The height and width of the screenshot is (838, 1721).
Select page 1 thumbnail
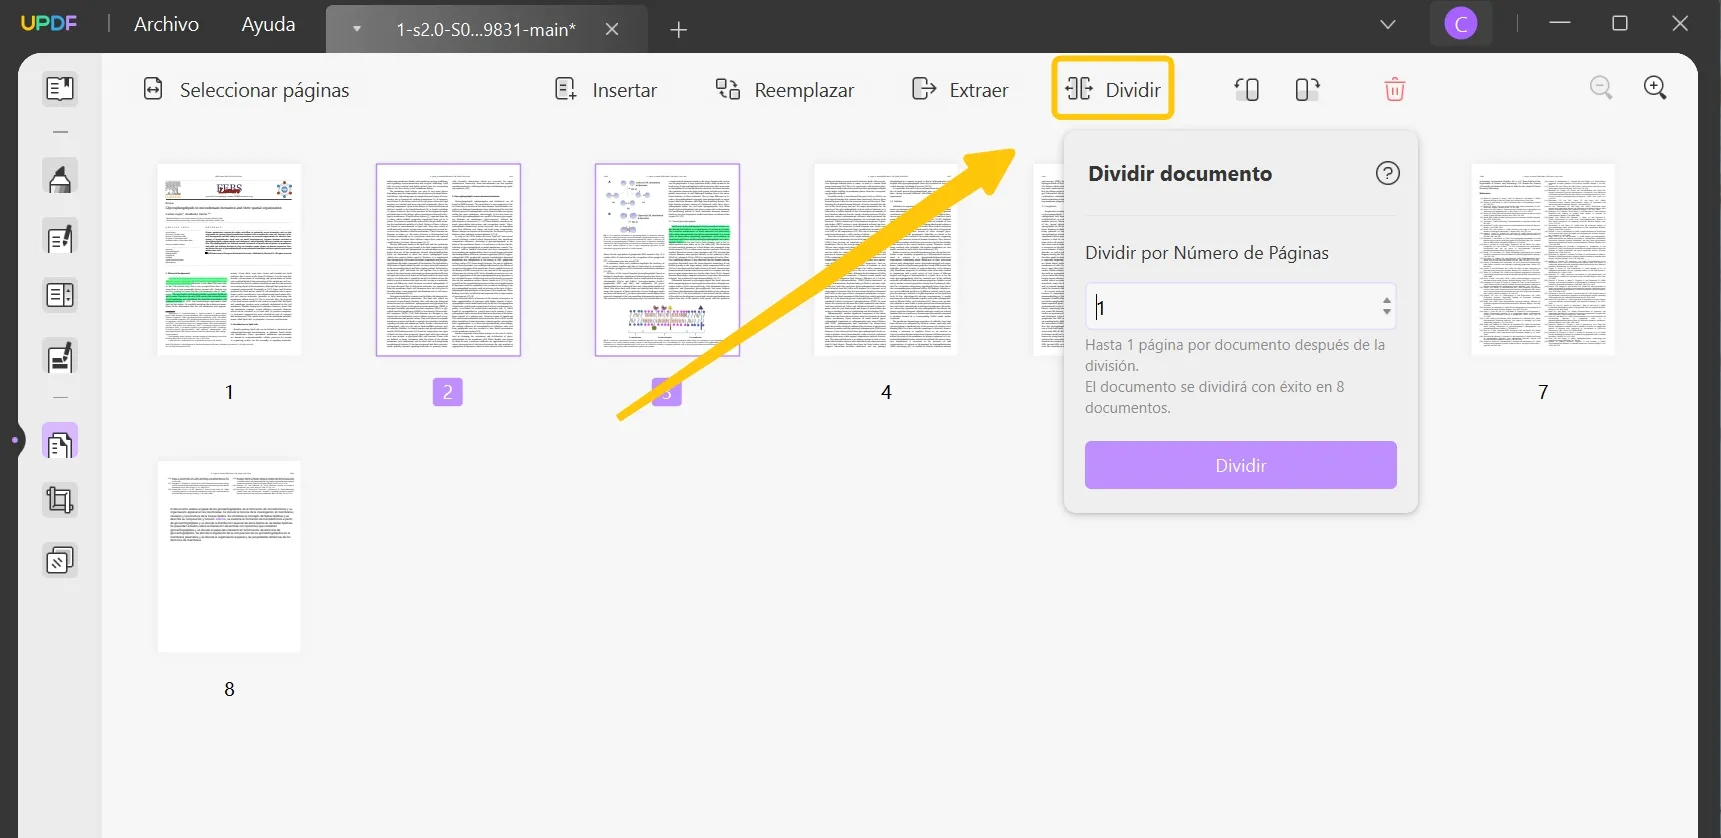[x=229, y=260]
